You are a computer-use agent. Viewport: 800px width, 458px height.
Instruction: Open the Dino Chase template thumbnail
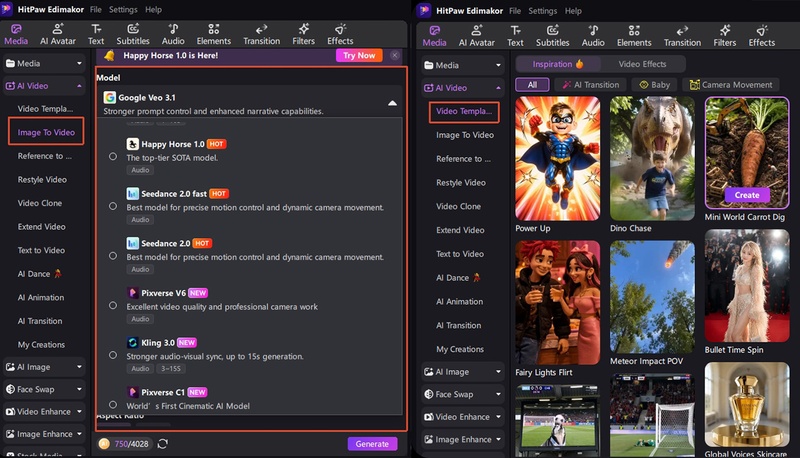652,159
